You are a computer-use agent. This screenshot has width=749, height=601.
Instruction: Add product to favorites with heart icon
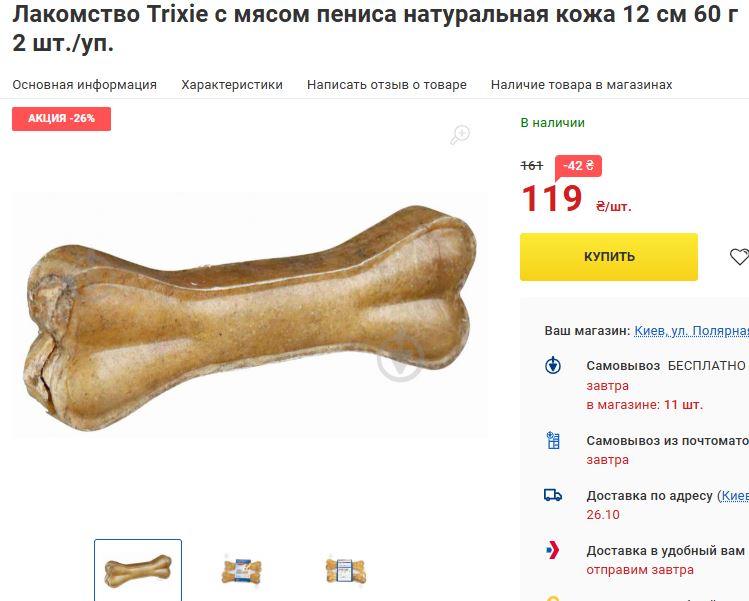pos(739,257)
